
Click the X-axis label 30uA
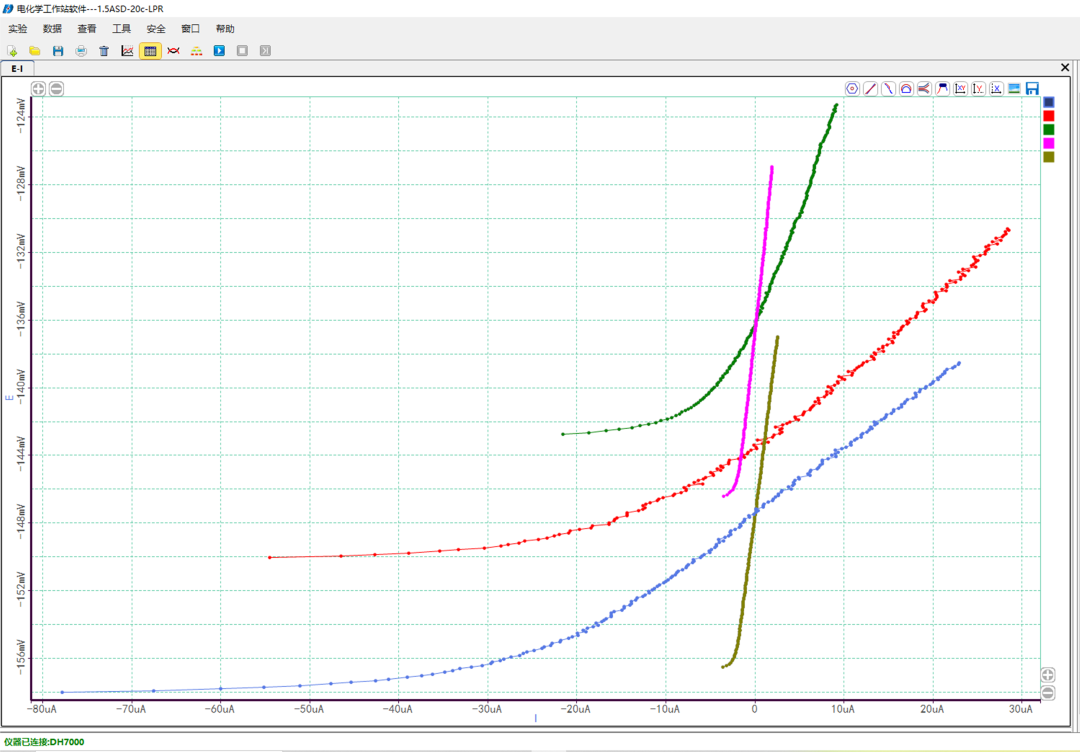point(1021,709)
